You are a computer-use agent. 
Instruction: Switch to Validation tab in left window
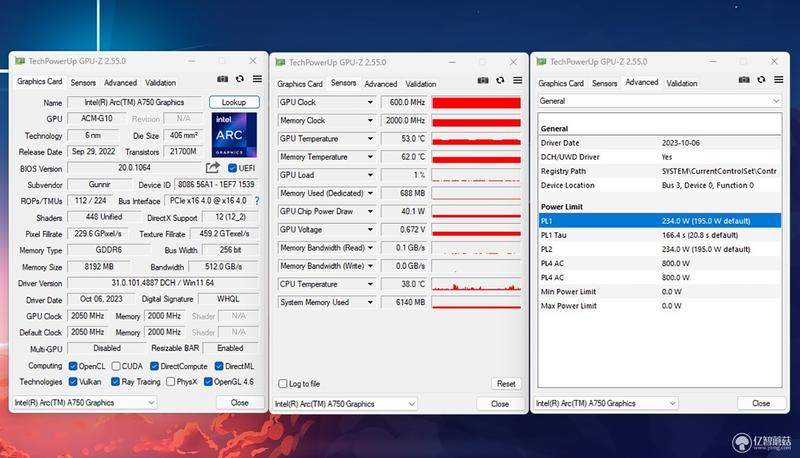[160, 83]
